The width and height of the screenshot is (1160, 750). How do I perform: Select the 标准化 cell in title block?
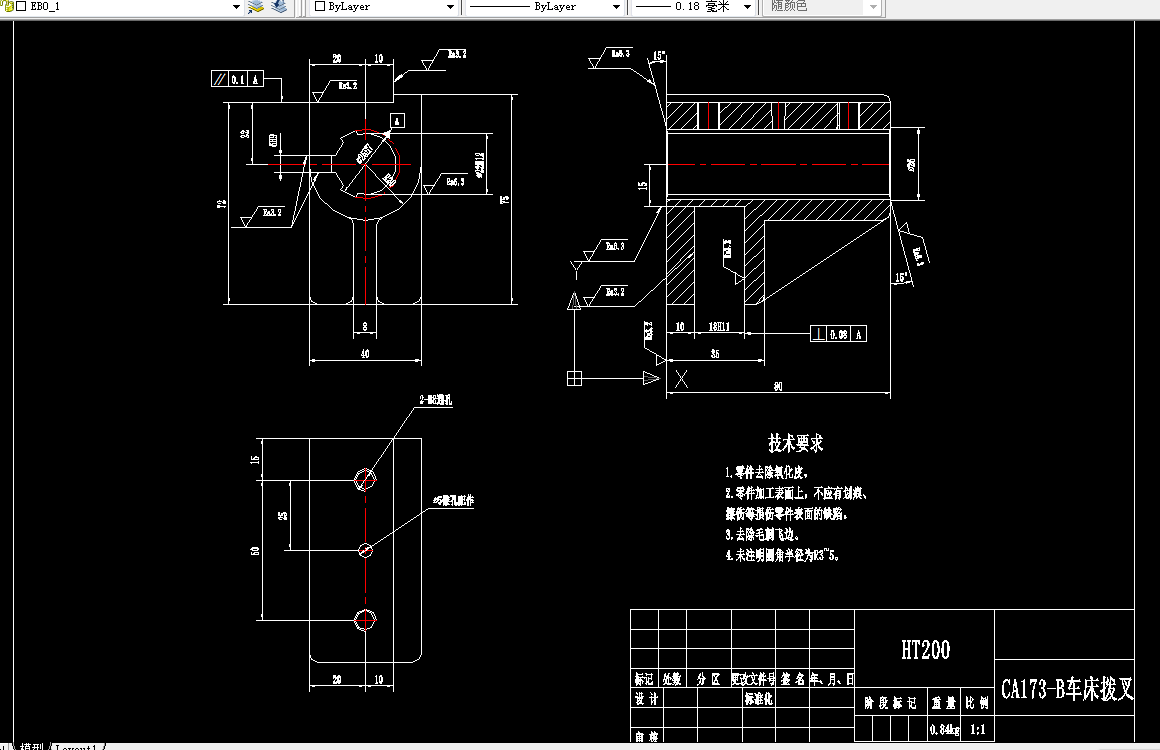[759, 699]
